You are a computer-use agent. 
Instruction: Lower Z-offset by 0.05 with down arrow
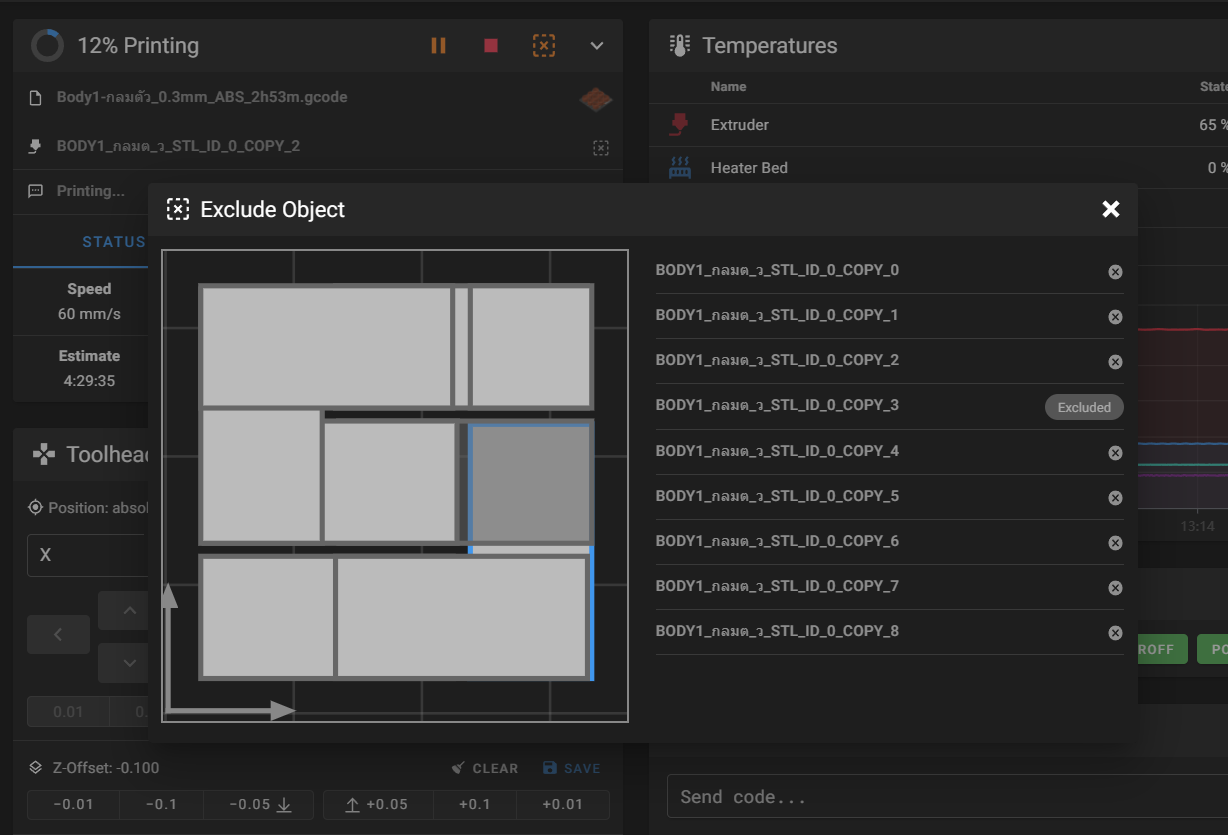click(259, 805)
